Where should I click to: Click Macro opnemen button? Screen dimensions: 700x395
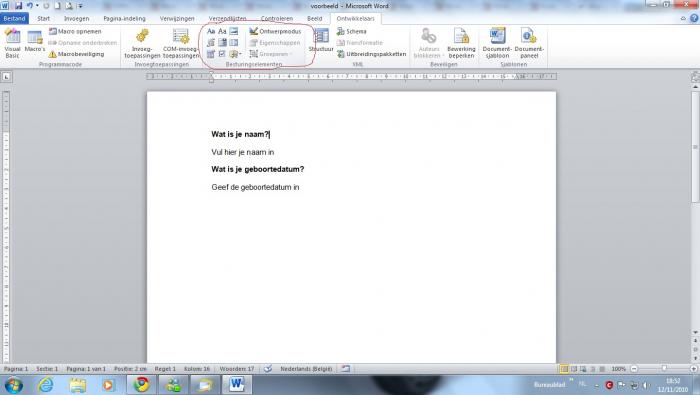click(x=75, y=31)
